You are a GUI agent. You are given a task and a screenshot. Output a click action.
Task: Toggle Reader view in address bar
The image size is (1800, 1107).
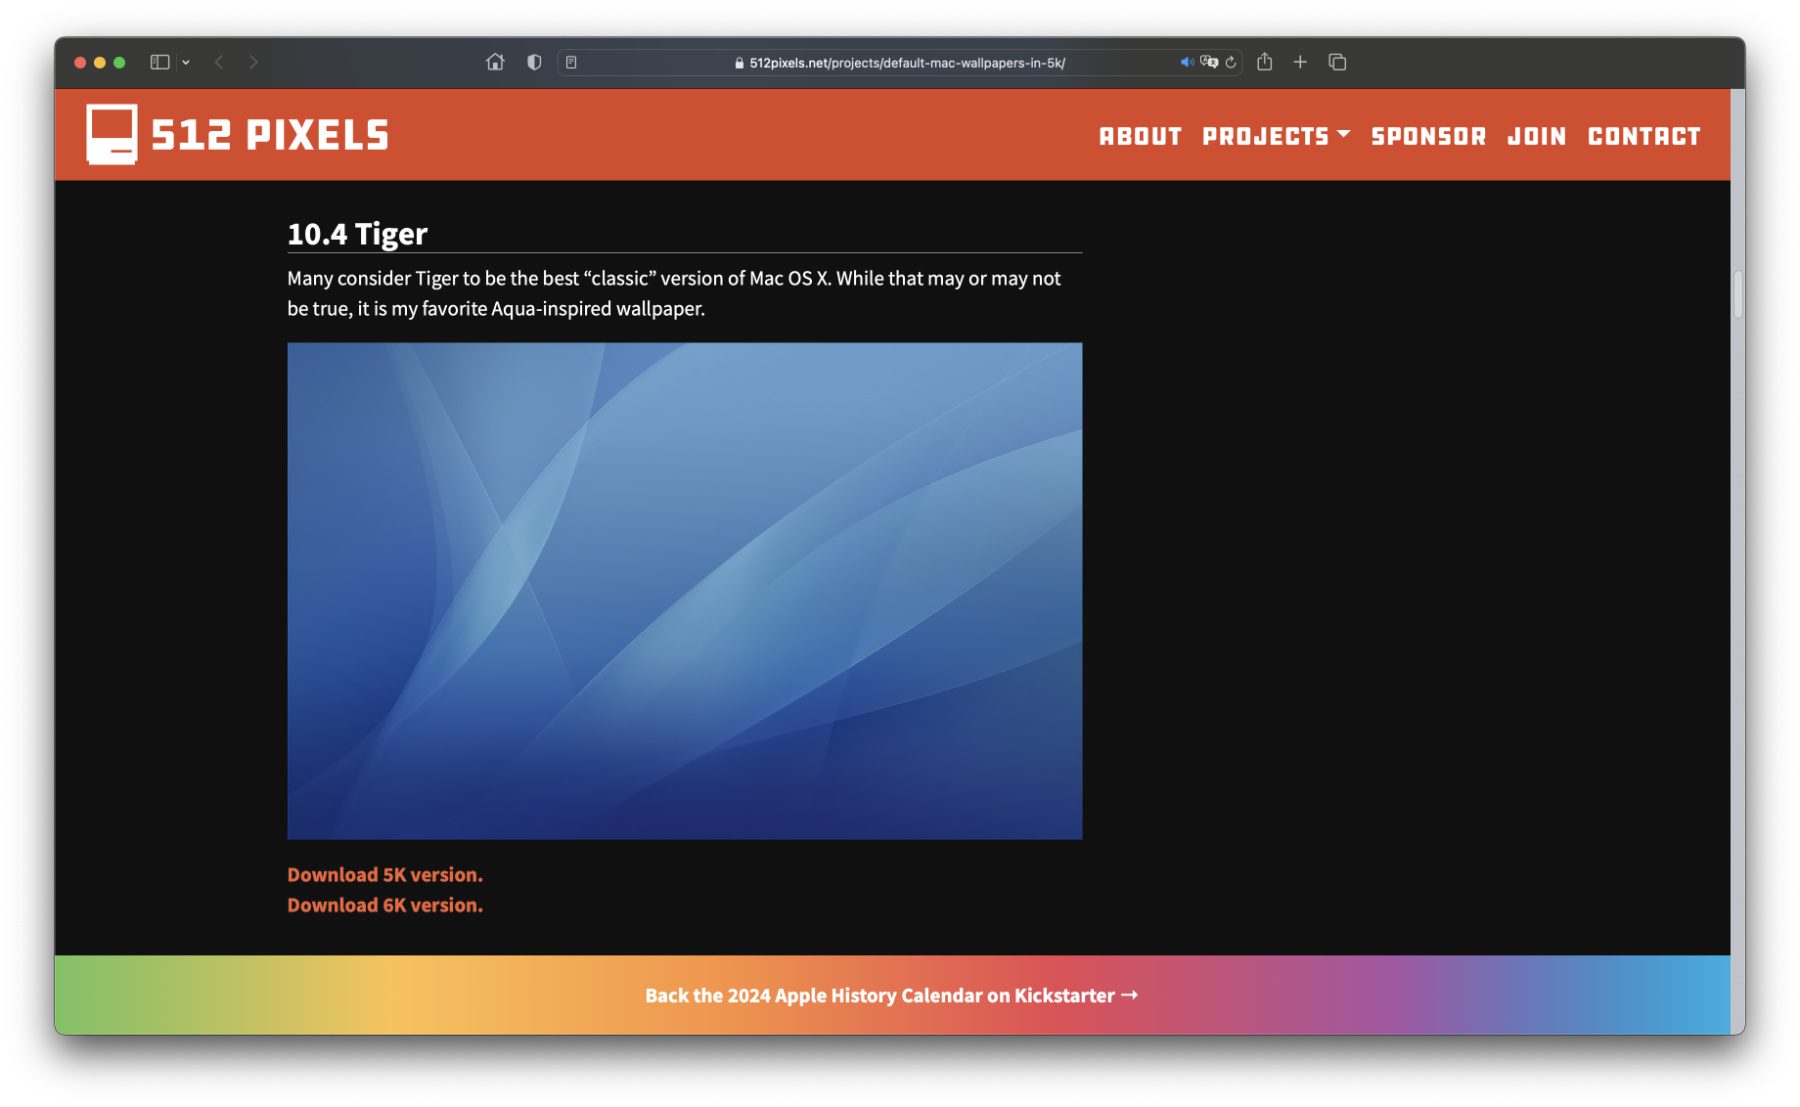(x=571, y=62)
